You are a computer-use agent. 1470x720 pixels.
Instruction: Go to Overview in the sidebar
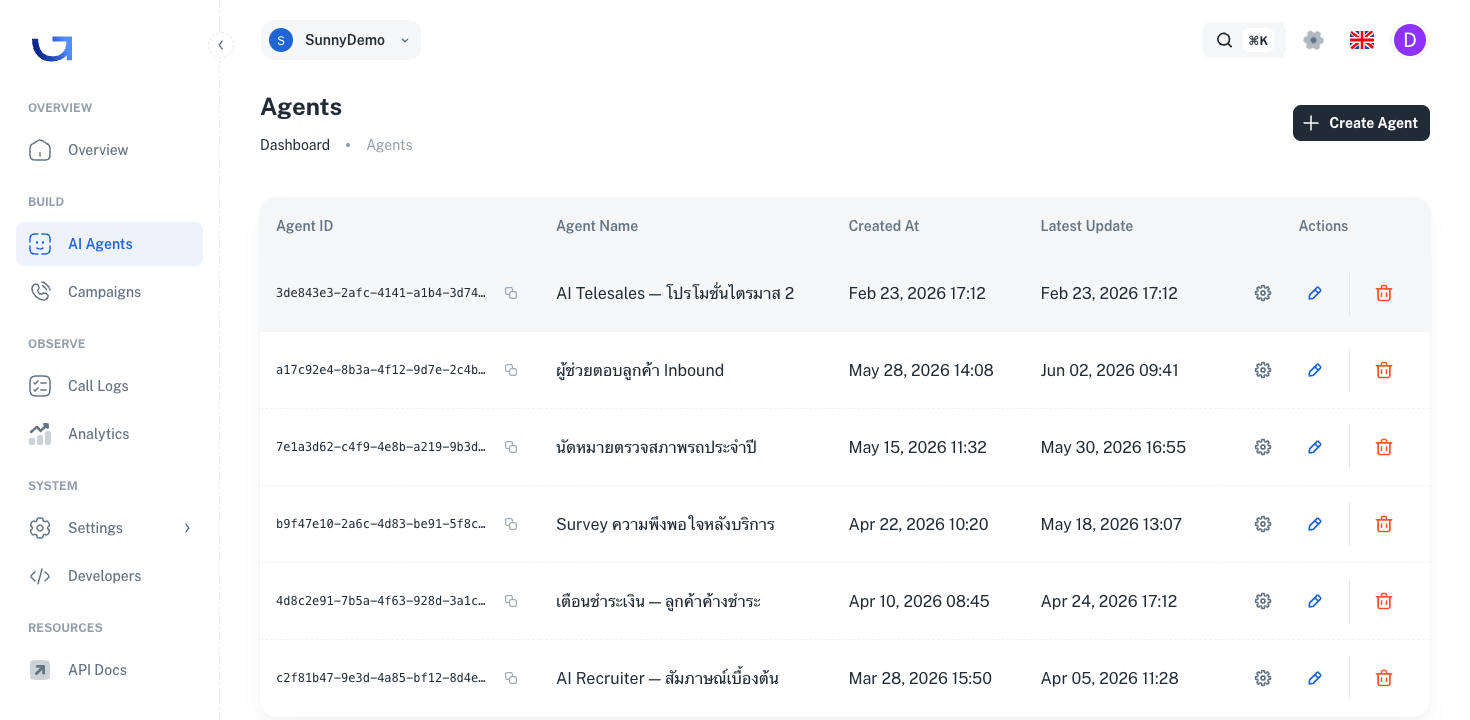click(x=109, y=150)
